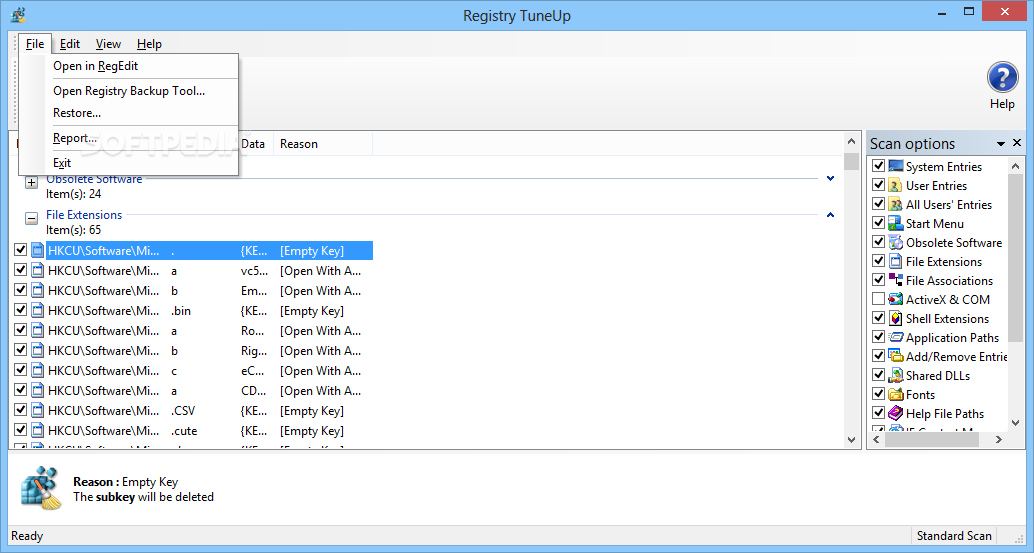
Task: Click the All Users' Entries icon
Action: [x=896, y=204]
